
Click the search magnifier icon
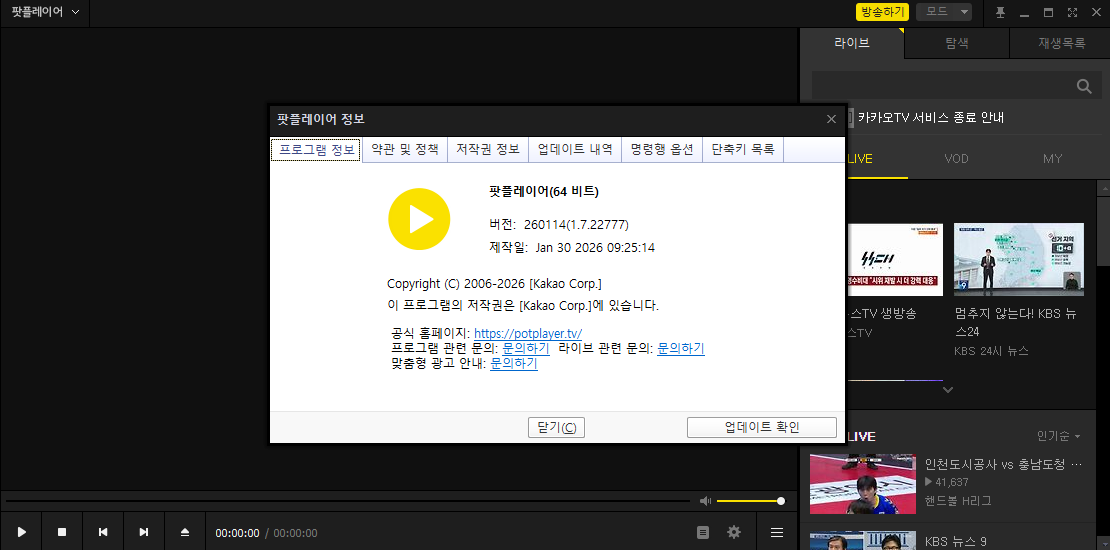[1083, 86]
